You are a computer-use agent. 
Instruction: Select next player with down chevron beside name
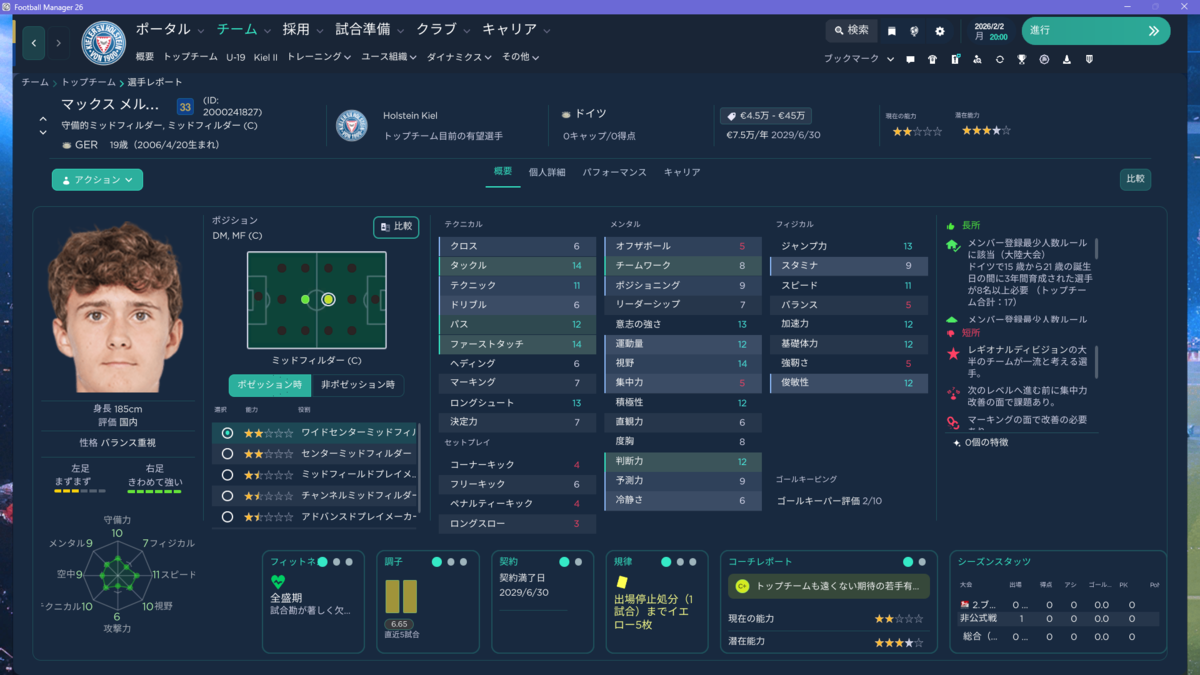[42, 133]
